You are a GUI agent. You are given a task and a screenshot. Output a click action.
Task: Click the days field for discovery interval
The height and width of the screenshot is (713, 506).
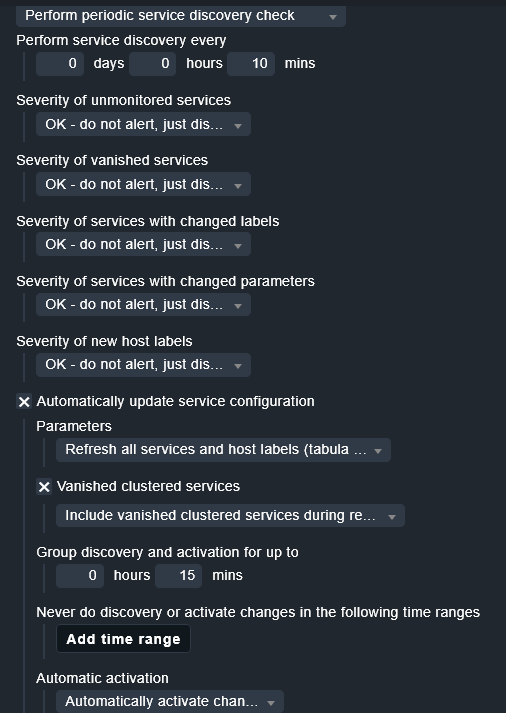tap(60, 64)
